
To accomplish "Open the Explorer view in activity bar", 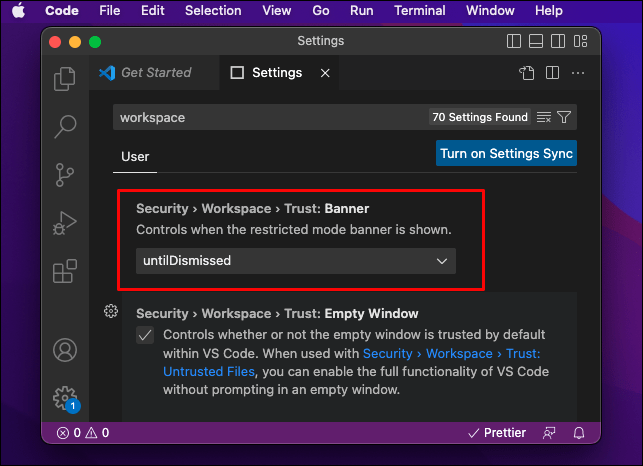I will [65, 77].
